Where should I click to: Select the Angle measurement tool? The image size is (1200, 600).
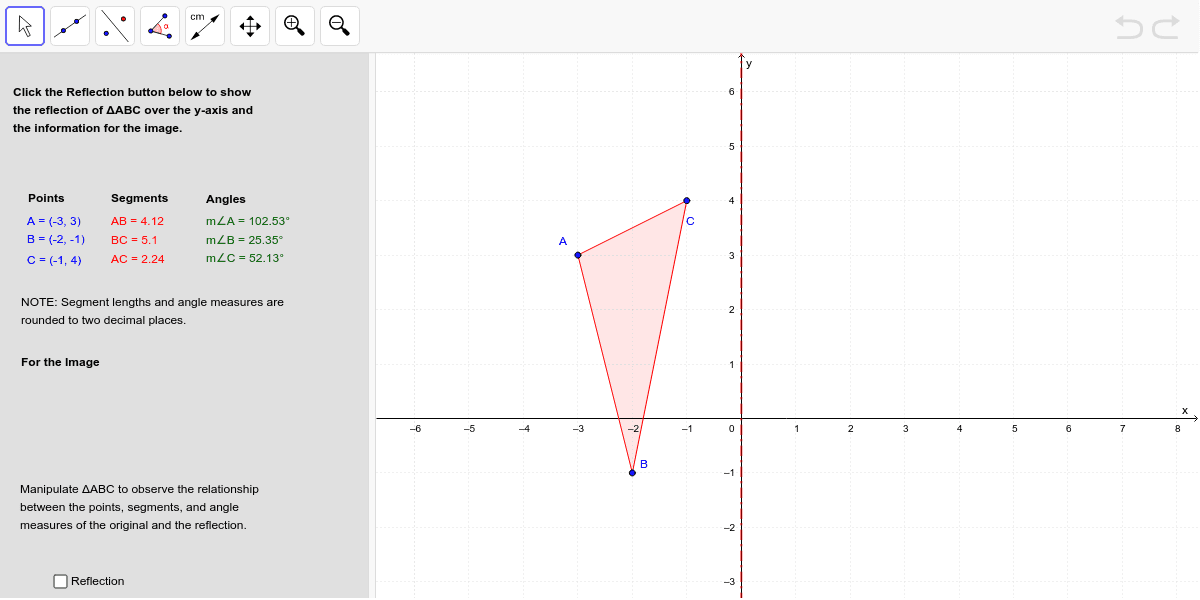(160, 26)
